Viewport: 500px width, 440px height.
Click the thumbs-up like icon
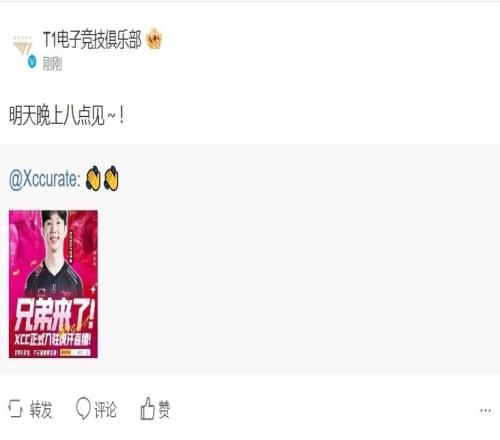coord(147,408)
